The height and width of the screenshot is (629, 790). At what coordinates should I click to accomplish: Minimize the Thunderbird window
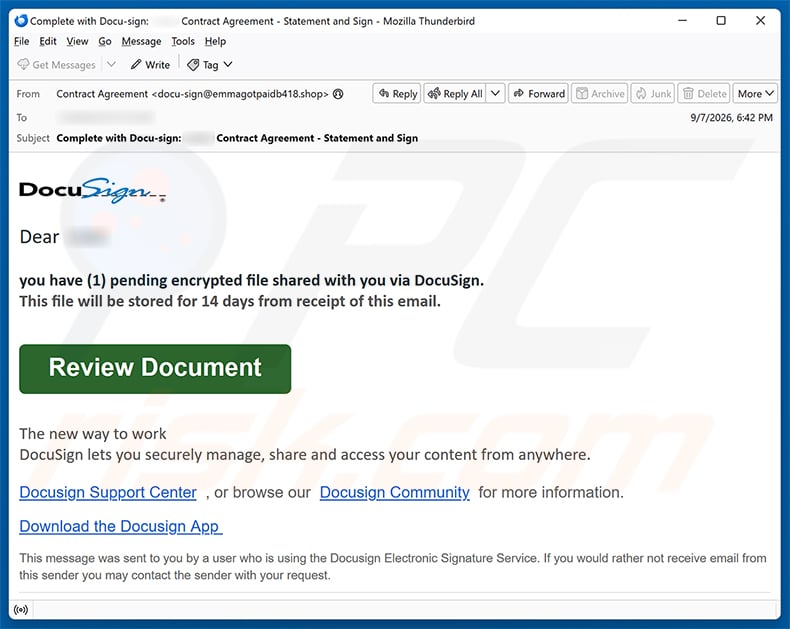point(682,21)
